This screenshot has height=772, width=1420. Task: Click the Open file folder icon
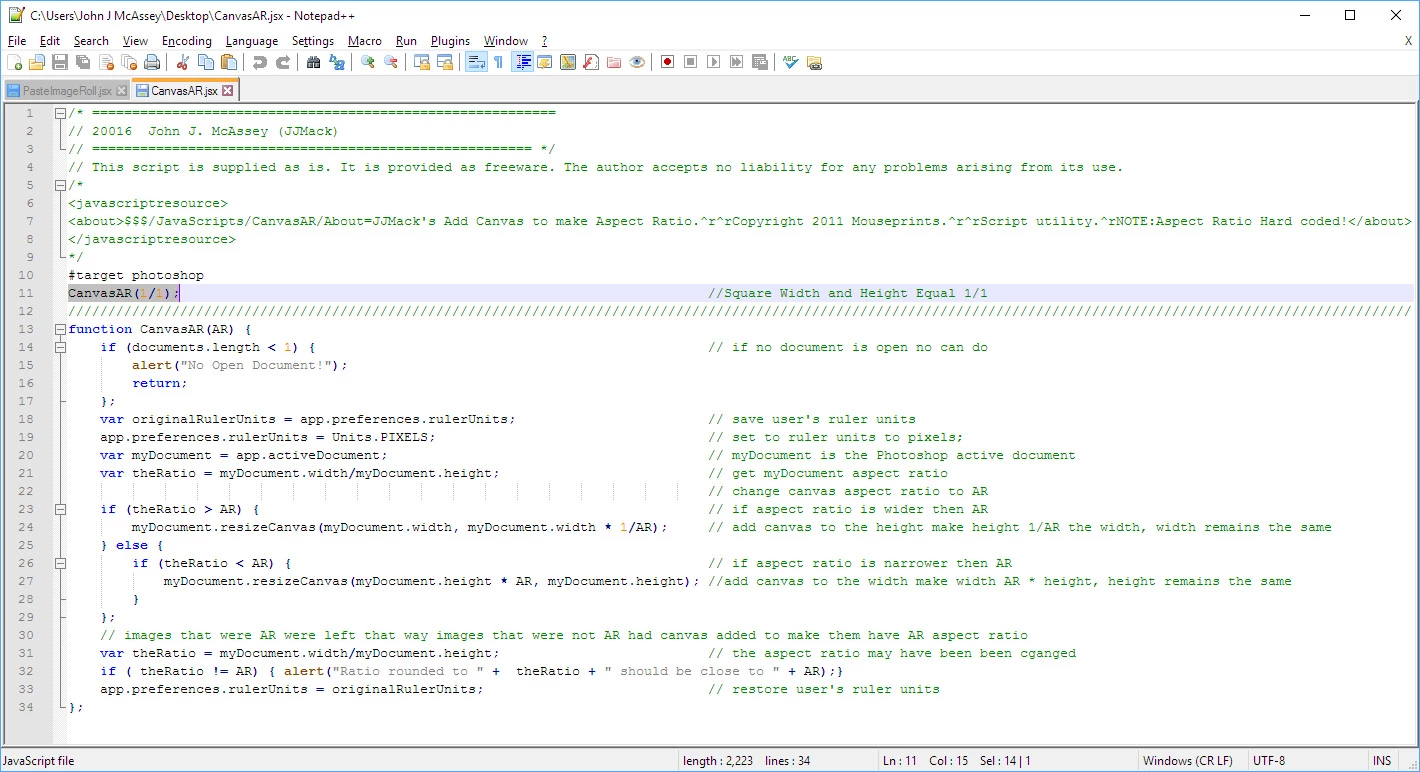(37, 62)
